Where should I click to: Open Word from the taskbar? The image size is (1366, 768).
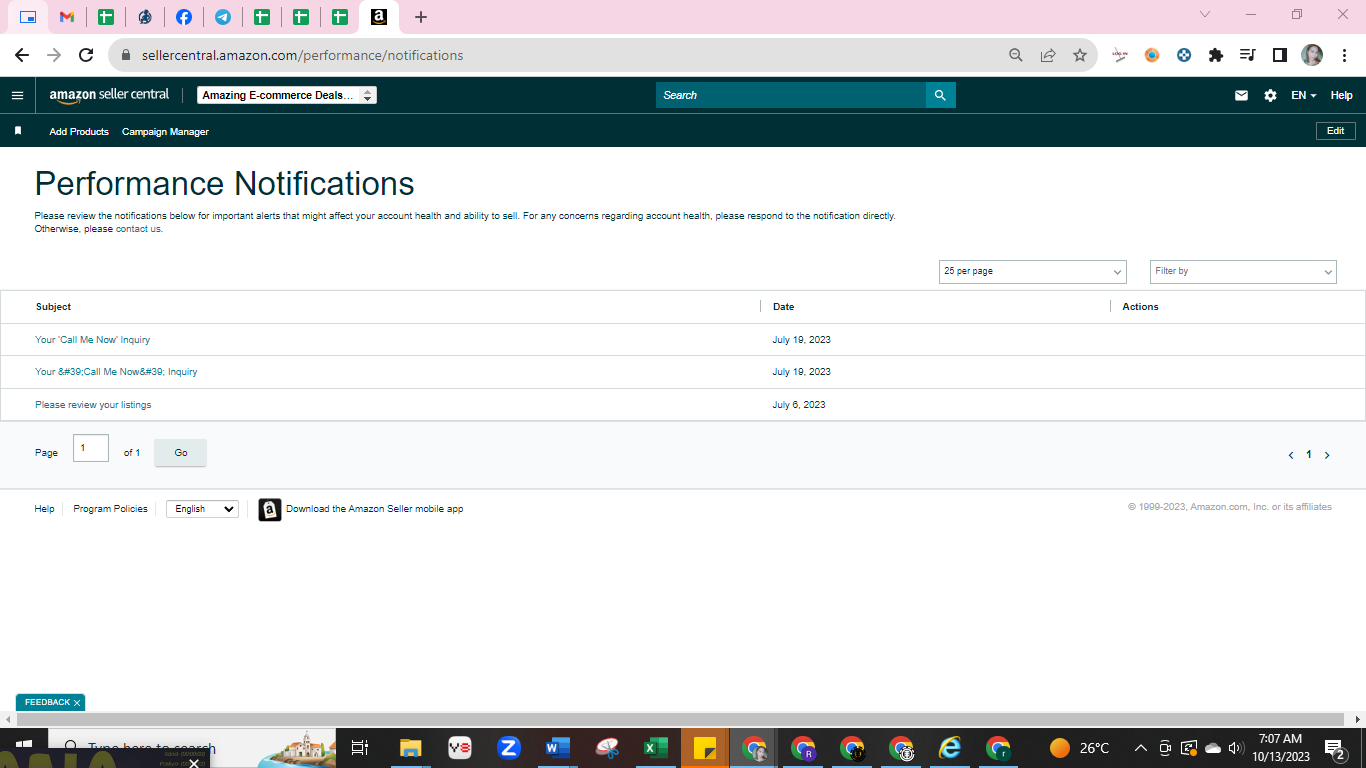pos(558,748)
